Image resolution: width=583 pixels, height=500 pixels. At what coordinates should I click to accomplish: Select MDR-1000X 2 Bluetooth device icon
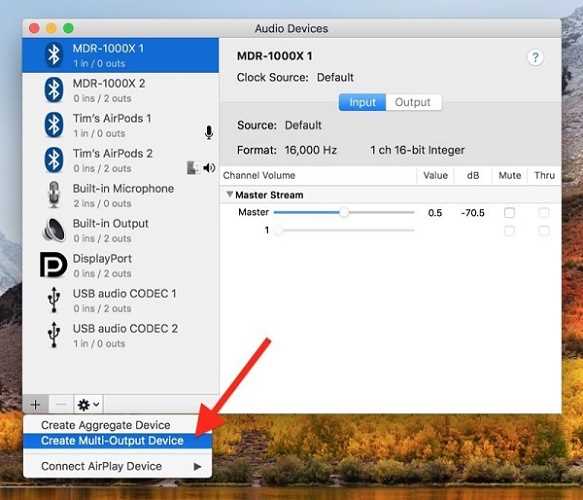point(54,90)
